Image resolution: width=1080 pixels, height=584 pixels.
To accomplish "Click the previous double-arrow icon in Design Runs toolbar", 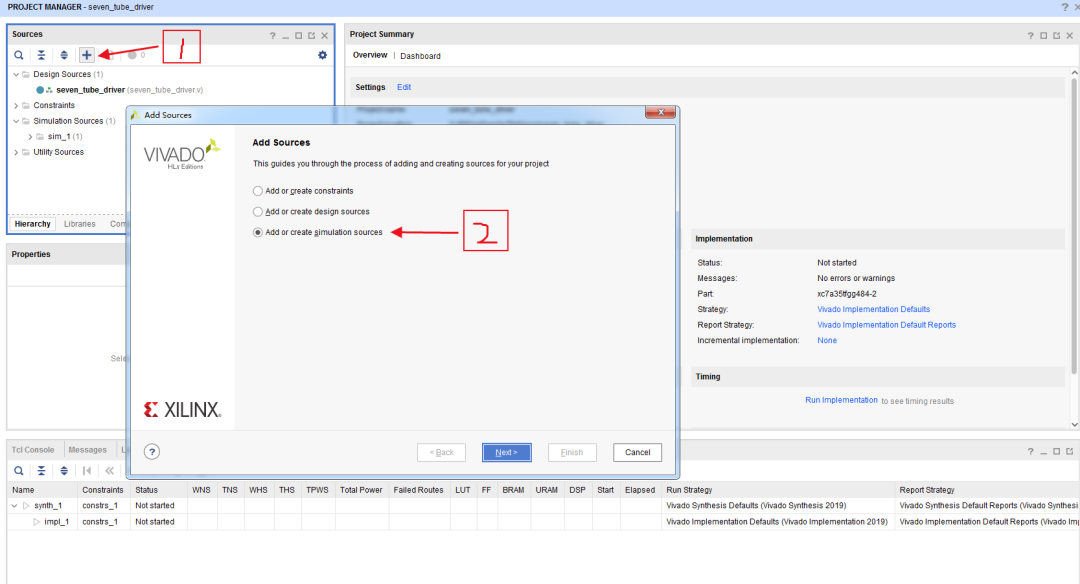I will [x=110, y=471].
